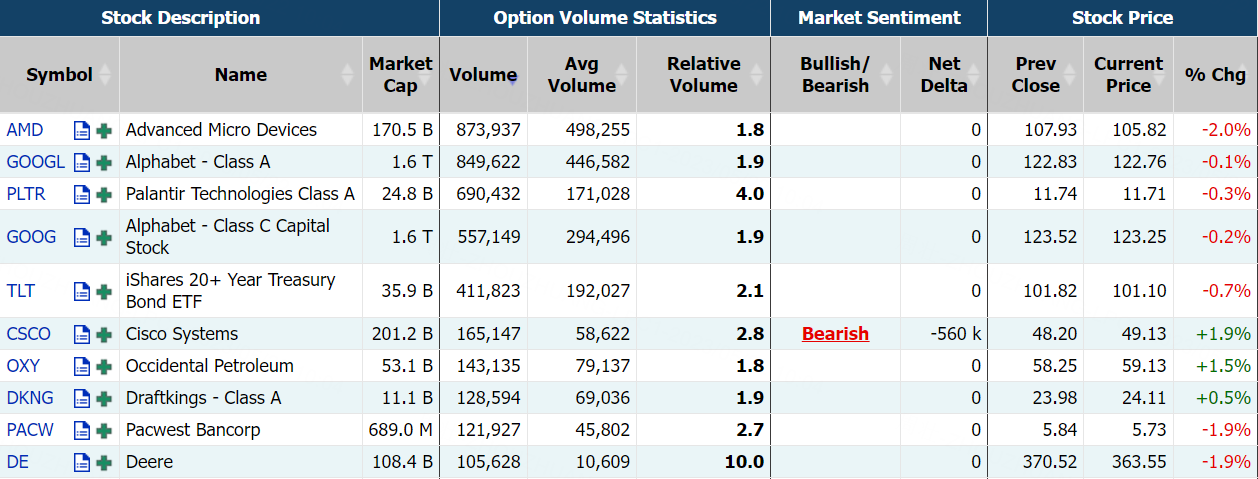Click the red Bearish link for CSCO
The height and width of the screenshot is (479, 1258).
click(835, 334)
